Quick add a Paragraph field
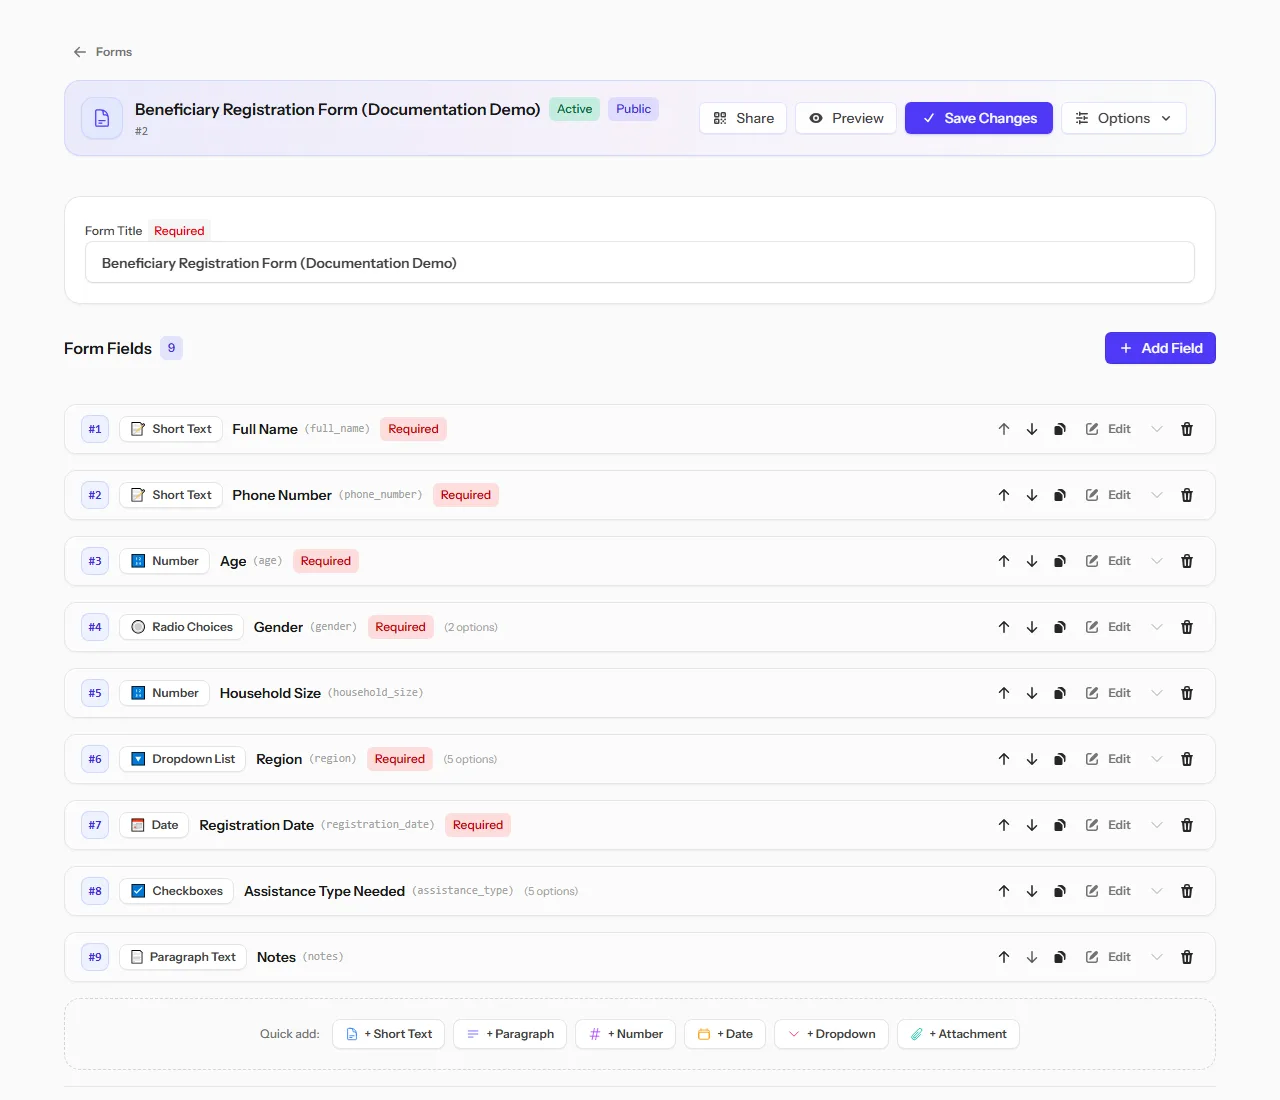The image size is (1280, 1100). [x=510, y=1034]
